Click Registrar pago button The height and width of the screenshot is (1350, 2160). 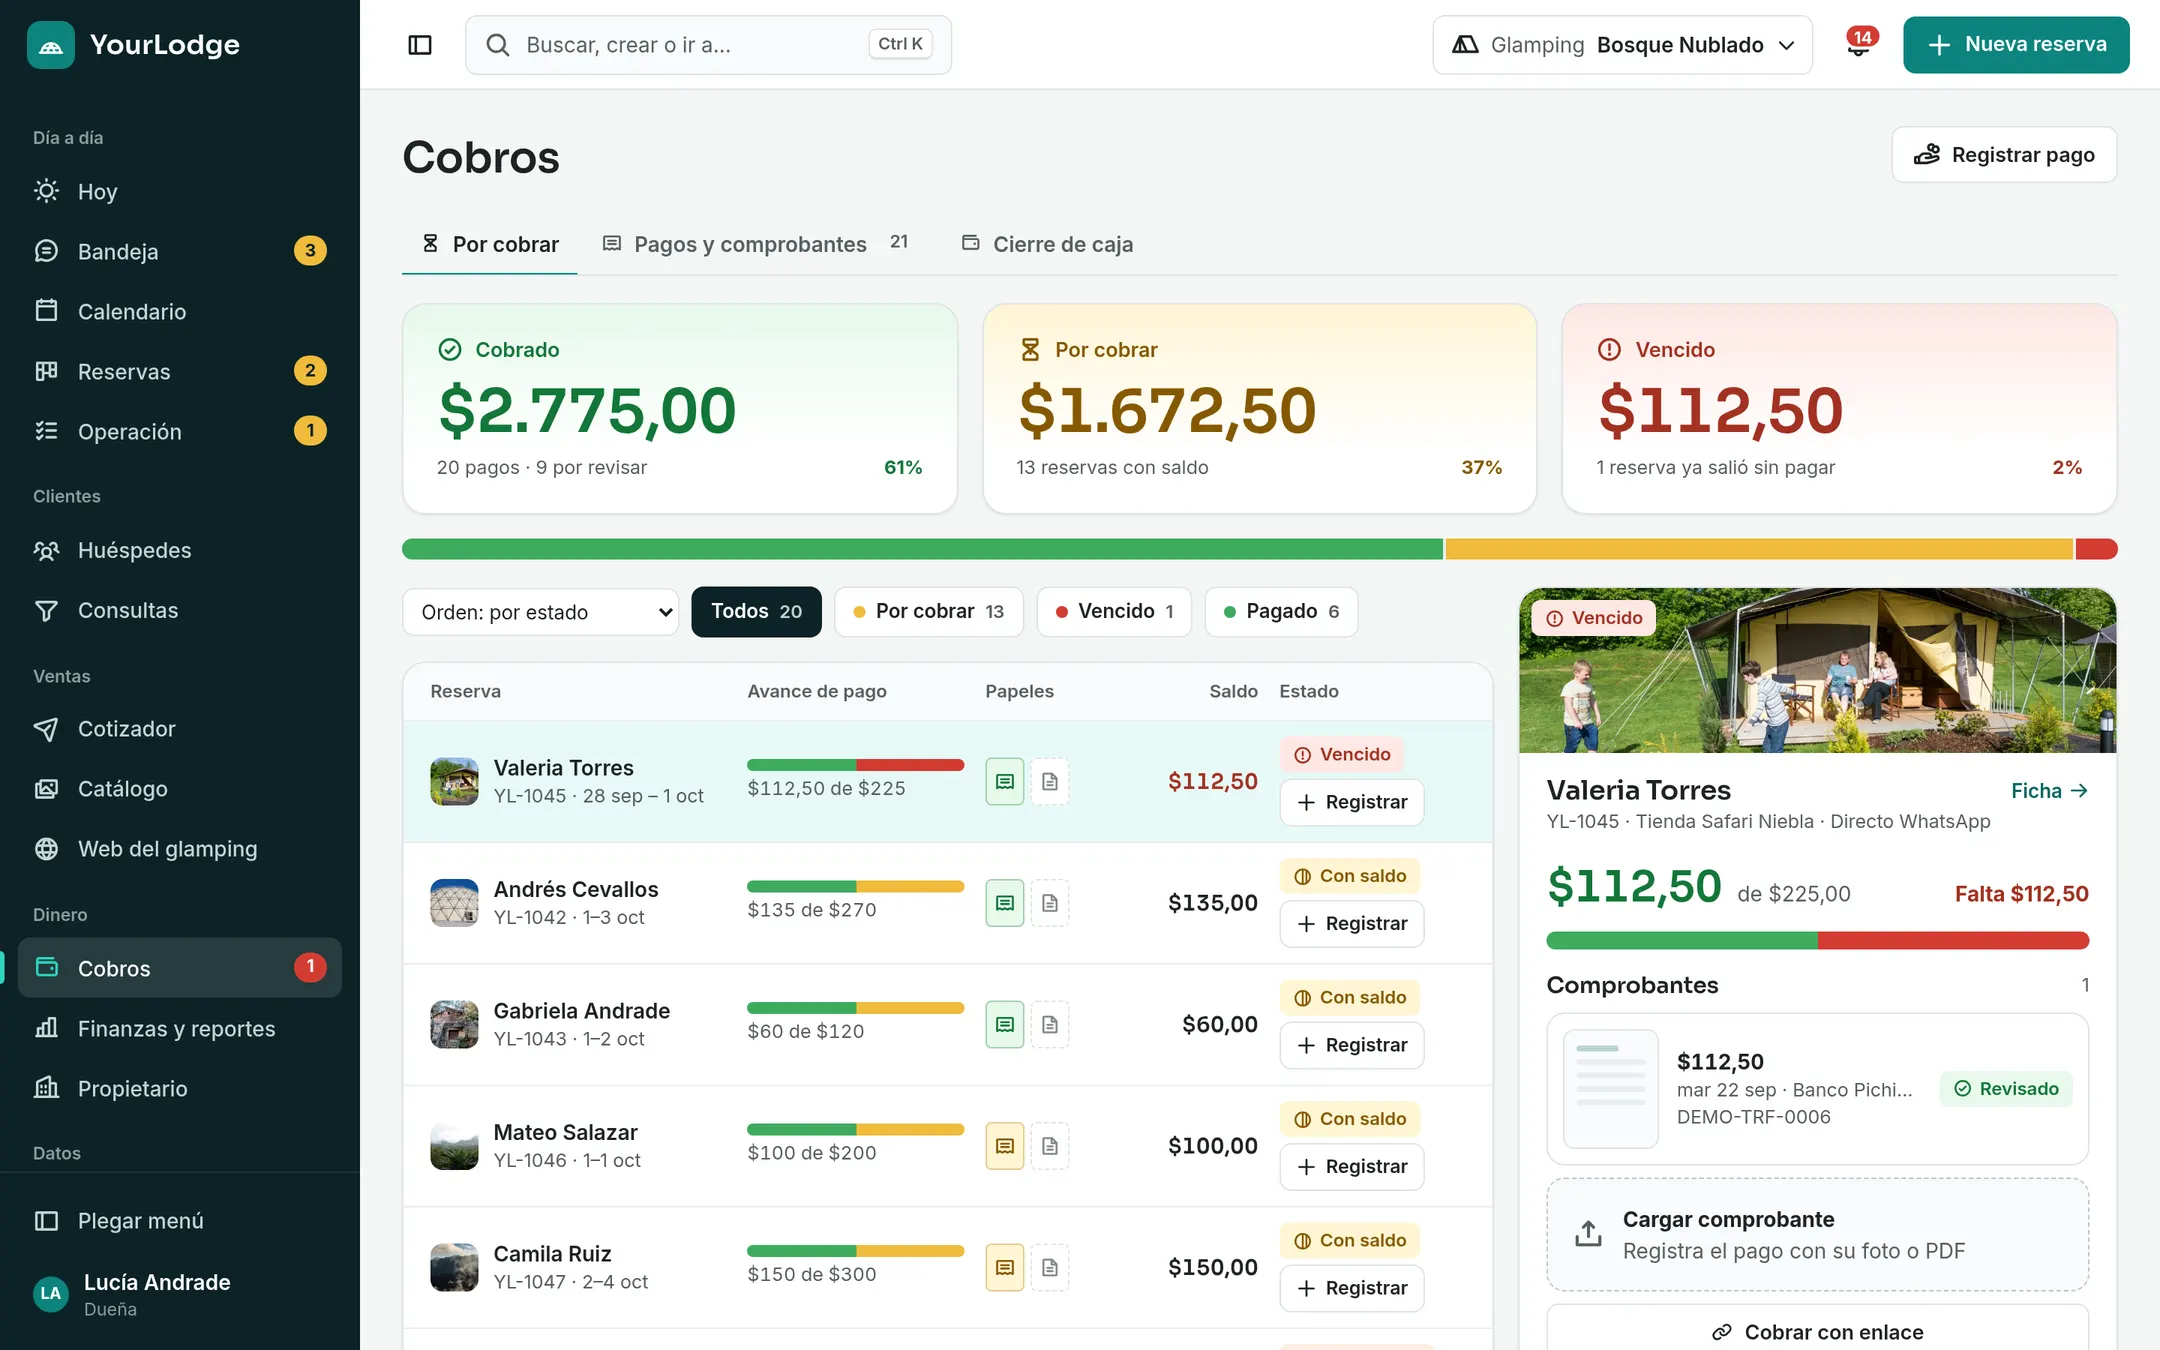(2004, 155)
